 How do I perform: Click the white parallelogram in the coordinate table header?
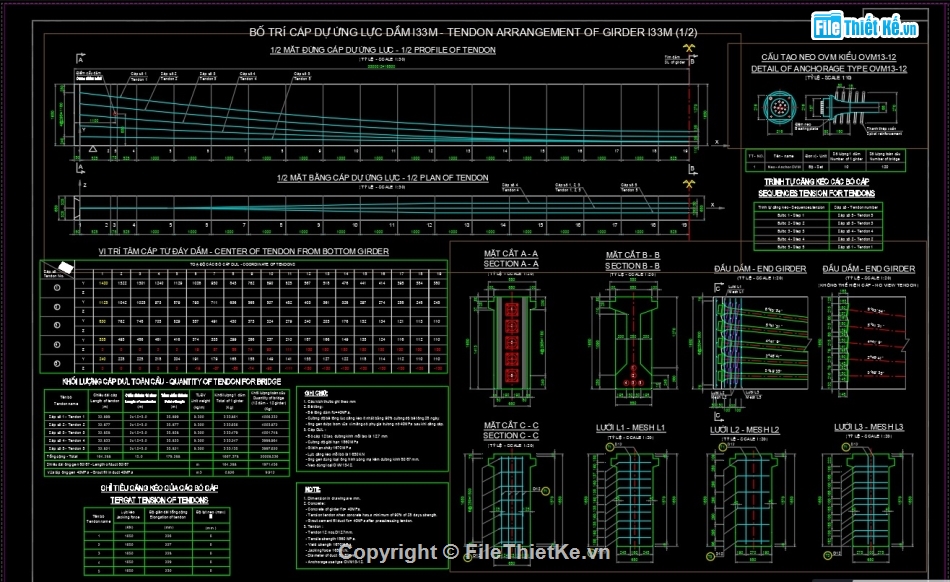(64, 268)
